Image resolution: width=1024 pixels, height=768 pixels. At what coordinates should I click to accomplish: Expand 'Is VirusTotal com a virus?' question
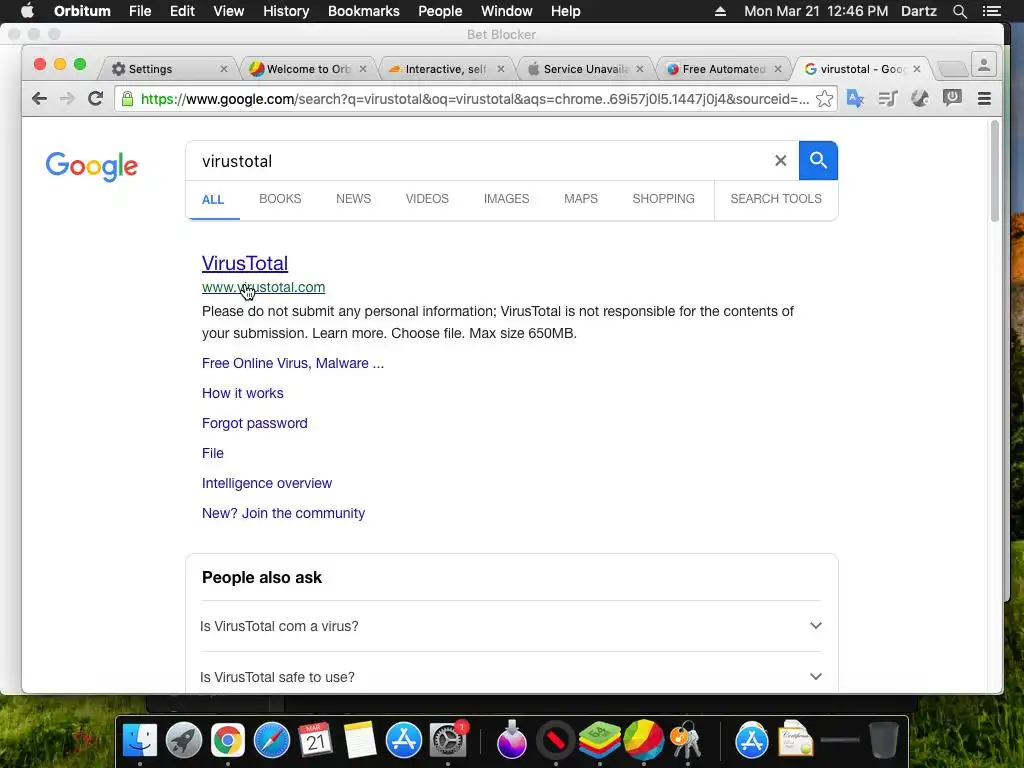(511, 626)
